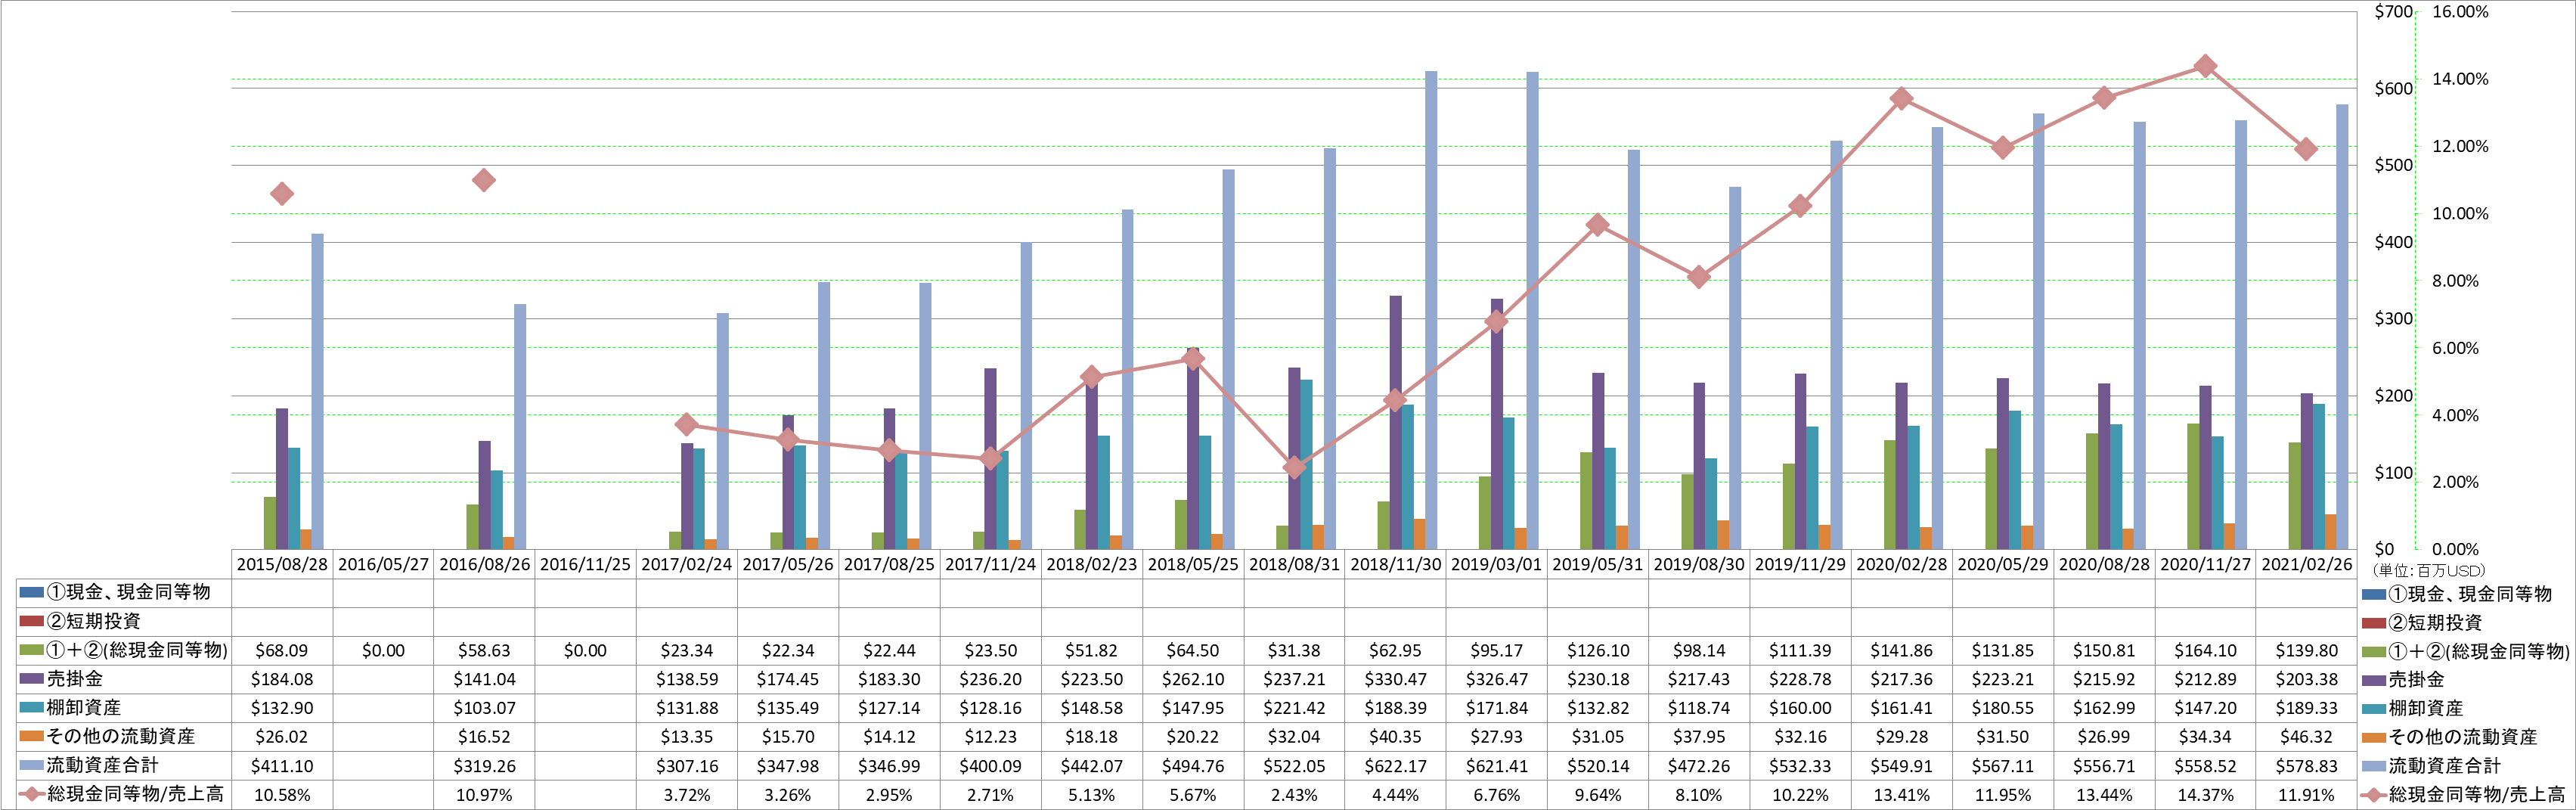Click the $126.10 cash equivalents cell

pyautogui.click(x=1597, y=650)
